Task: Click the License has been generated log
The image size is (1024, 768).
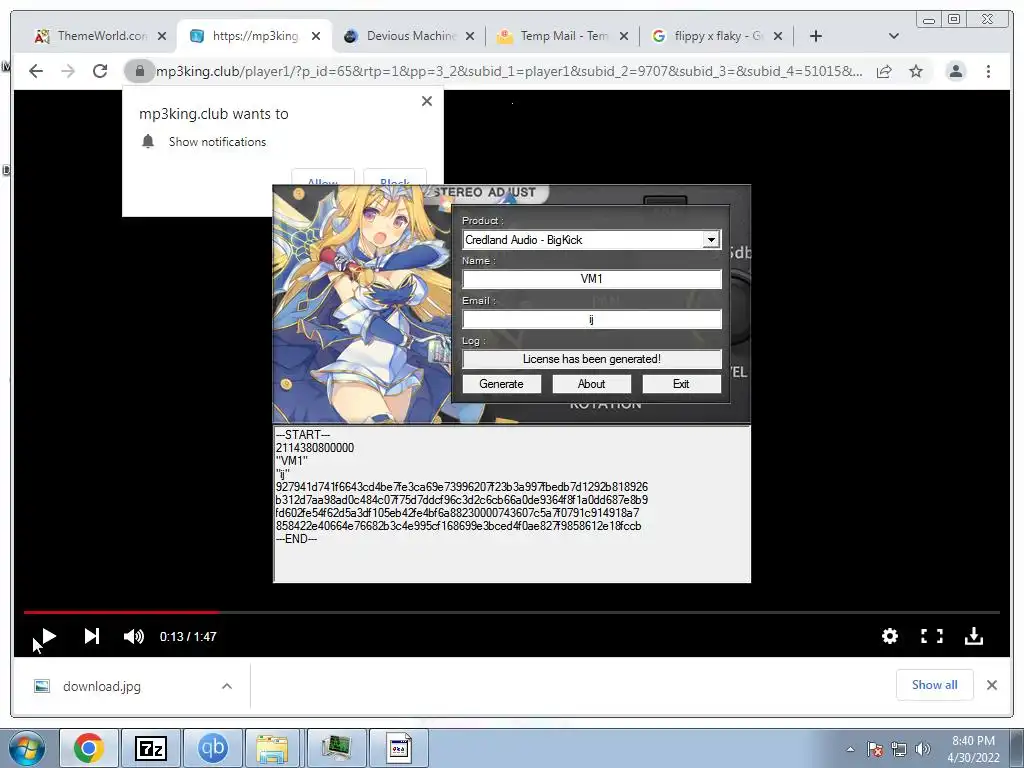Action: pyautogui.click(x=592, y=359)
